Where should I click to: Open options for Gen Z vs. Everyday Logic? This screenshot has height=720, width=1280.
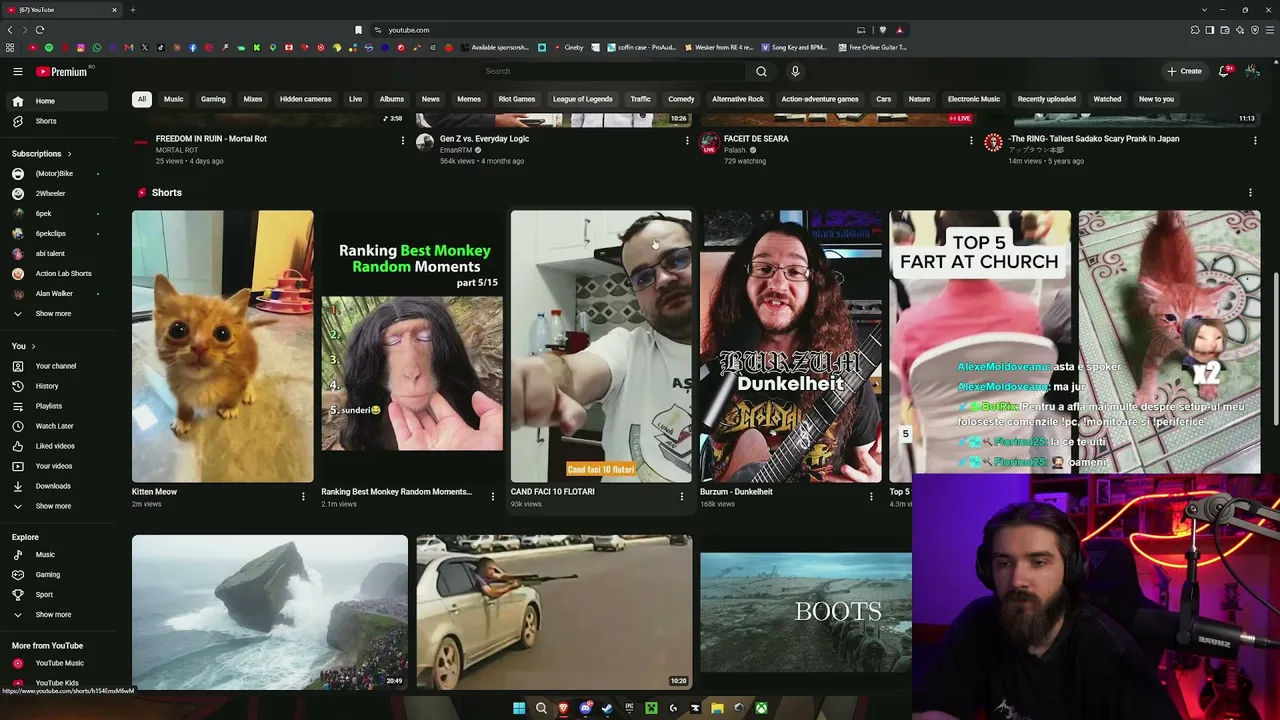[687, 141]
